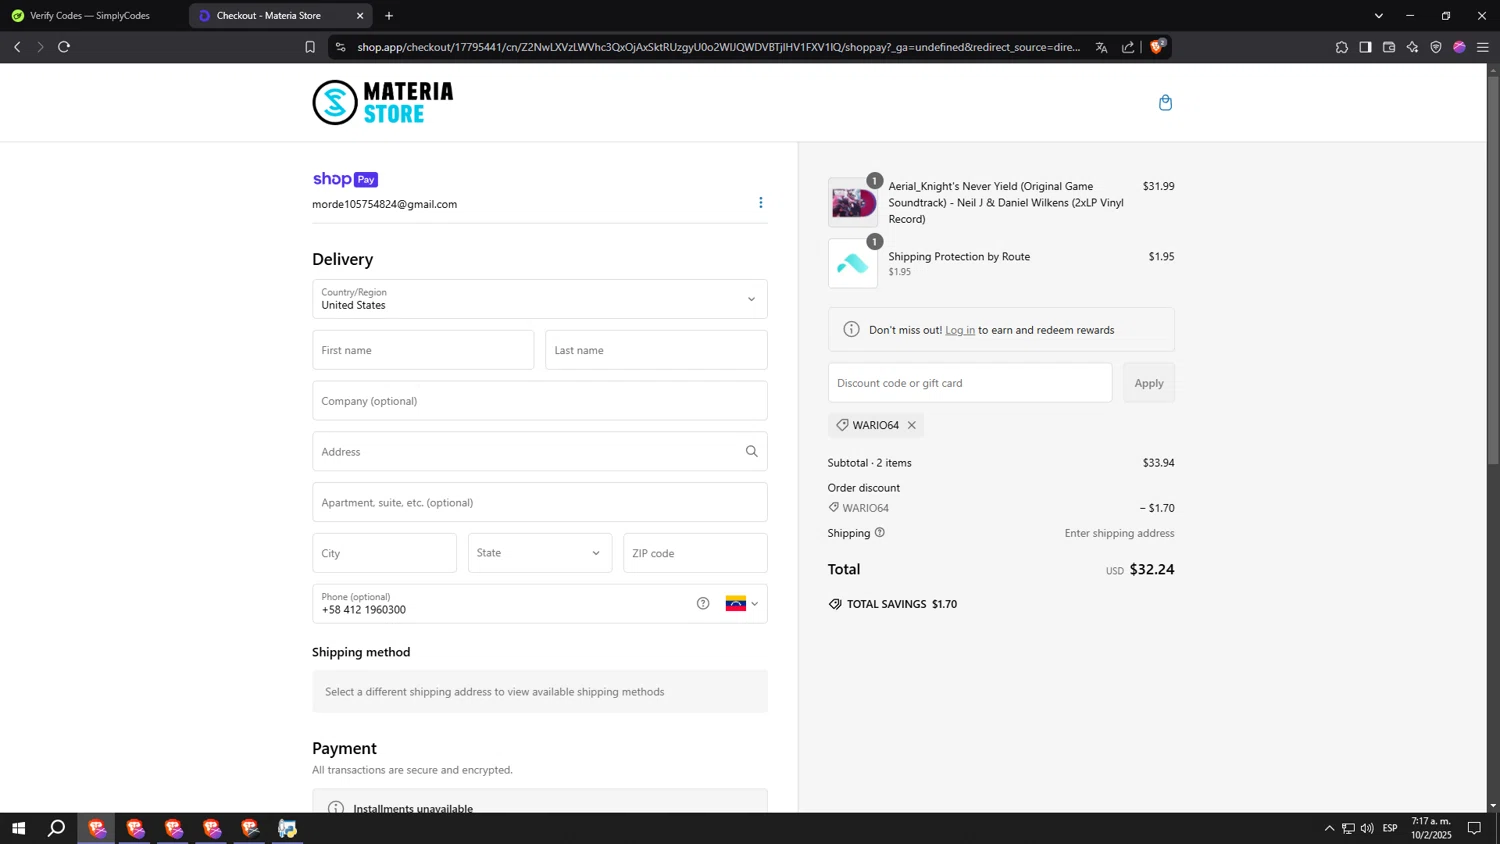The image size is (1500, 844).
Task: Click the total $32.24 amount
Action: click(1152, 569)
